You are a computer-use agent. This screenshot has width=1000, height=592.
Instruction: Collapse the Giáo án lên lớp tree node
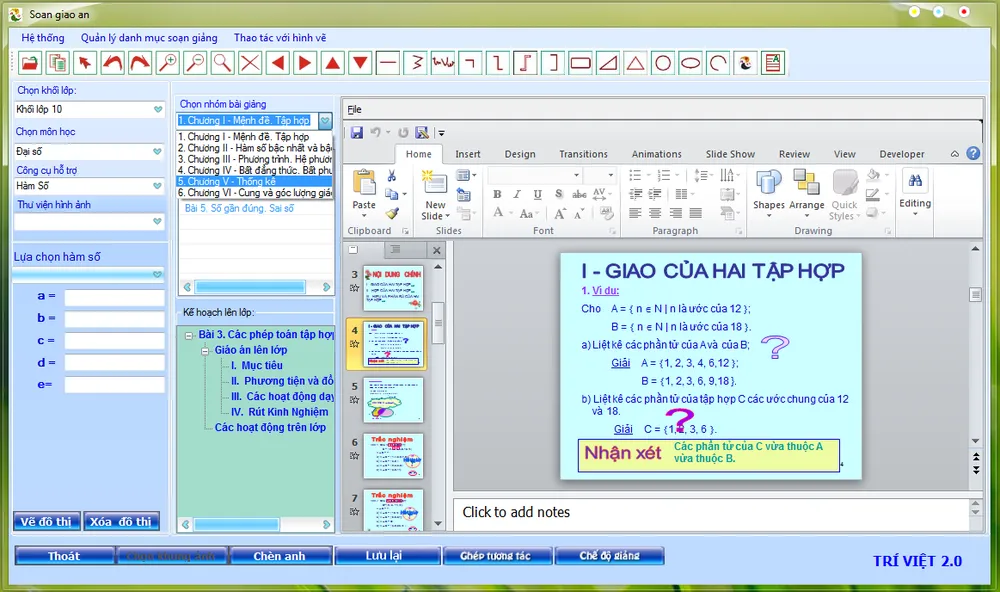pyautogui.click(x=205, y=351)
